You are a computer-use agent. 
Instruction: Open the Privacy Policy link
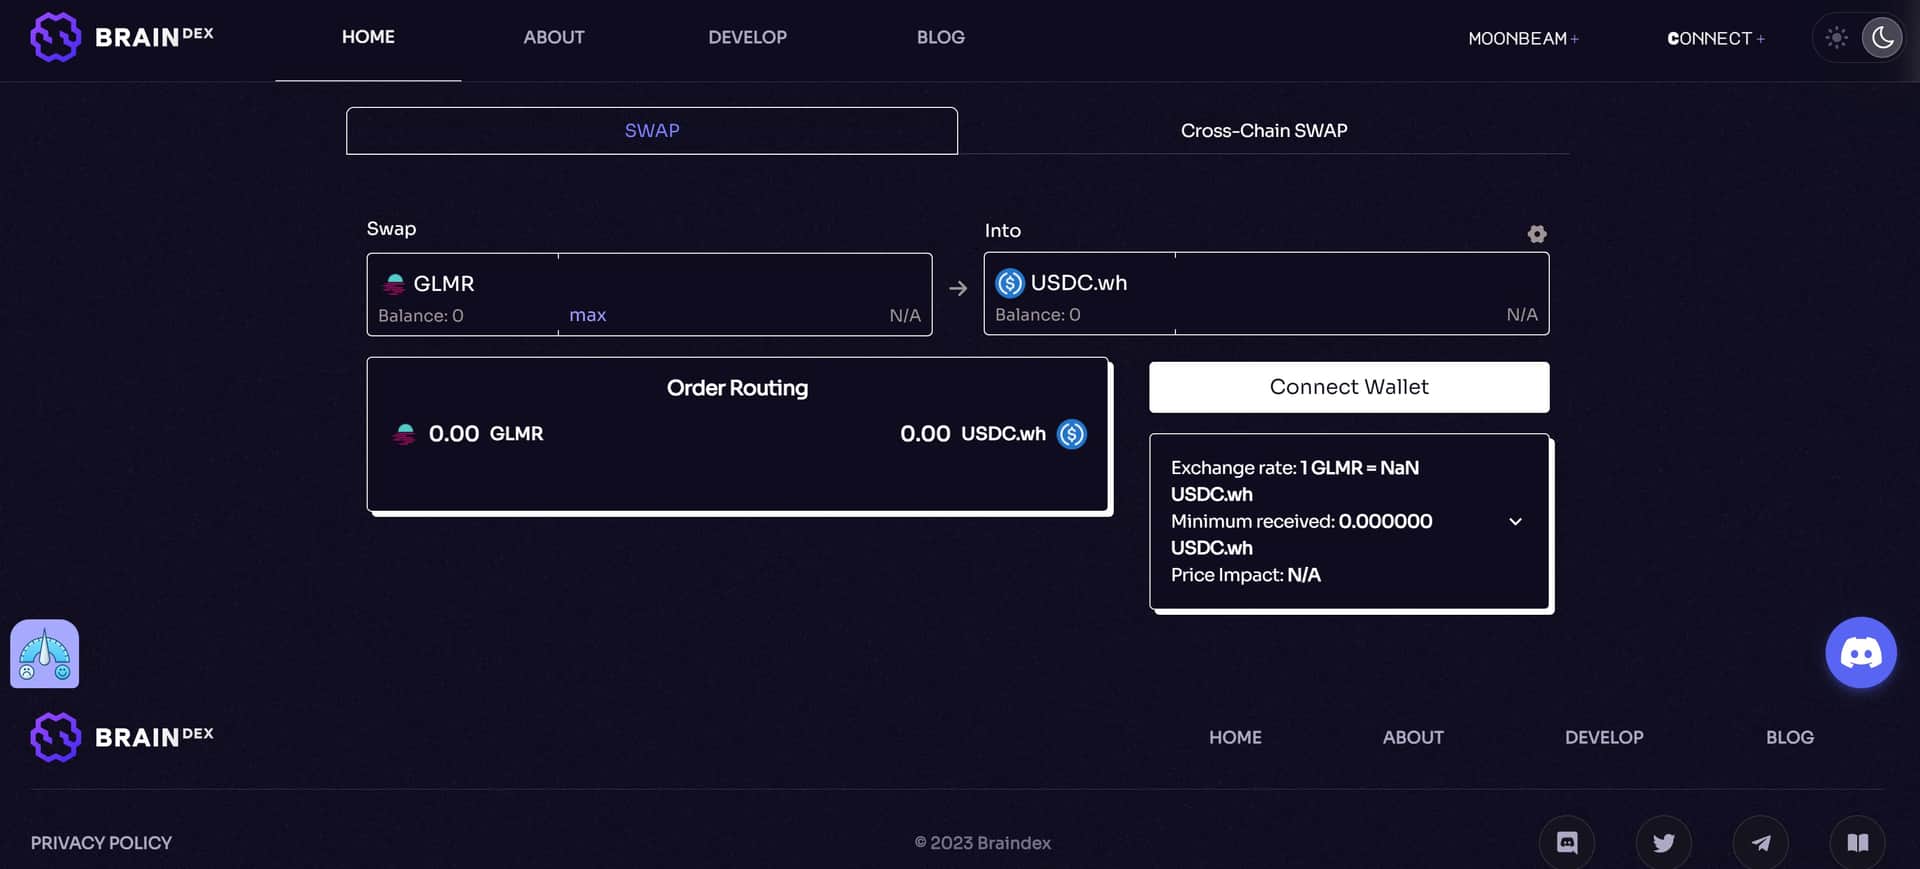tap(101, 843)
